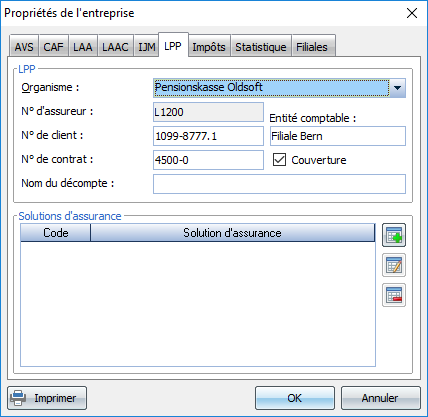Switch to the Statistique tab
This screenshot has width=428, height=417.
click(261, 47)
